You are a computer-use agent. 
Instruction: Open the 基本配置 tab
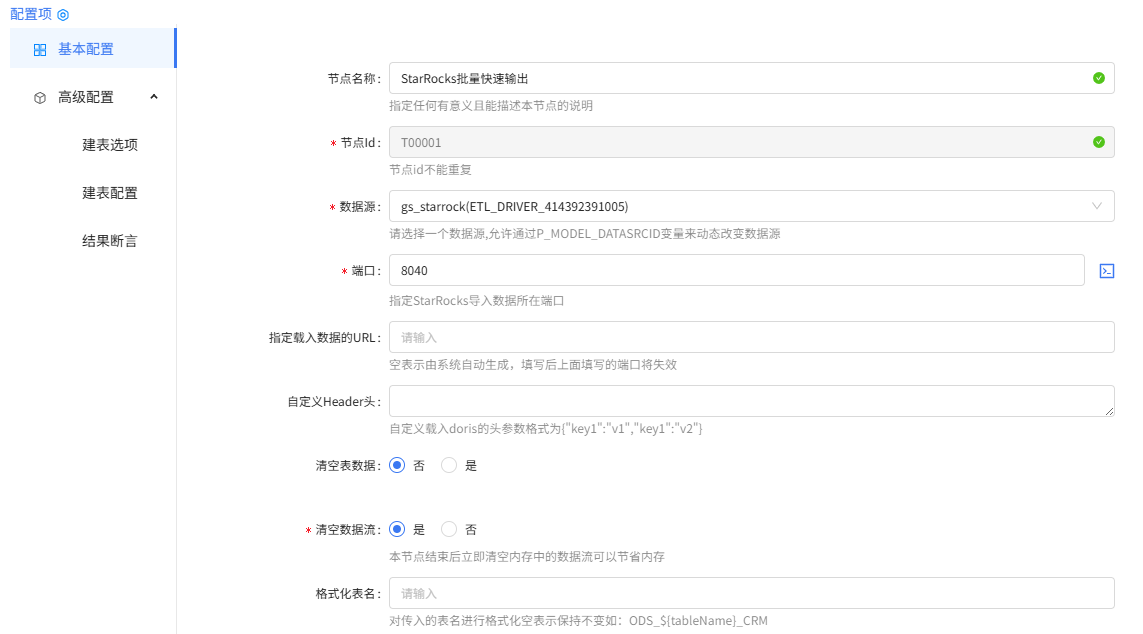(93, 49)
